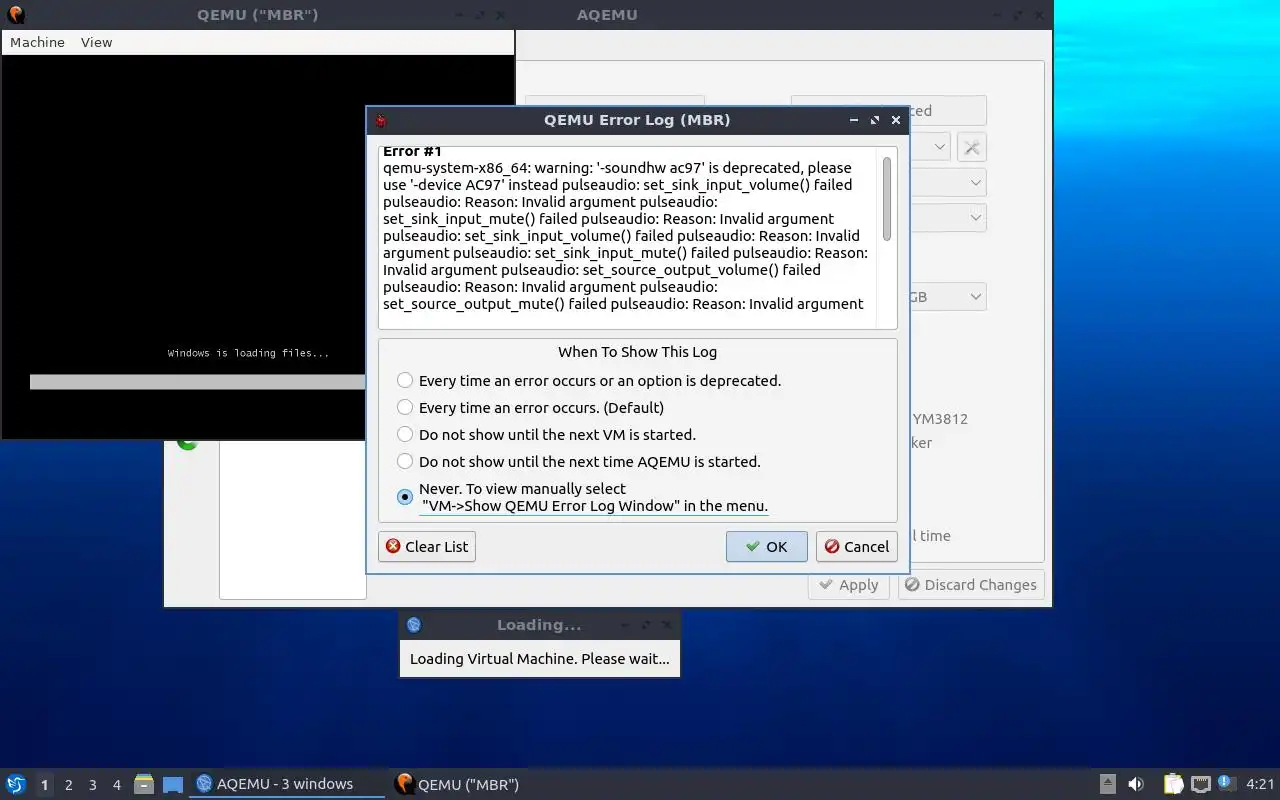The image size is (1280, 800).
Task: Open the volume speaker tray icon
Action: click(x=1136, y=784)
